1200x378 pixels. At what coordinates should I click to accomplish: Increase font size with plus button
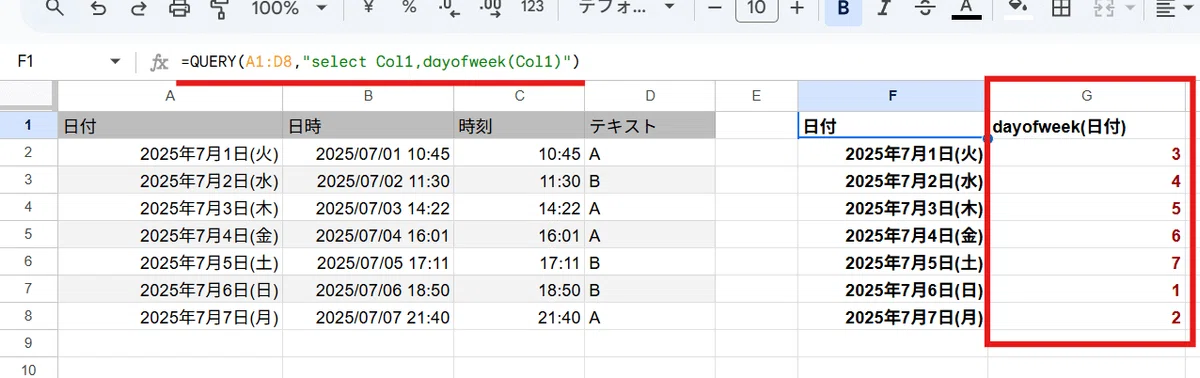(797, 8)
